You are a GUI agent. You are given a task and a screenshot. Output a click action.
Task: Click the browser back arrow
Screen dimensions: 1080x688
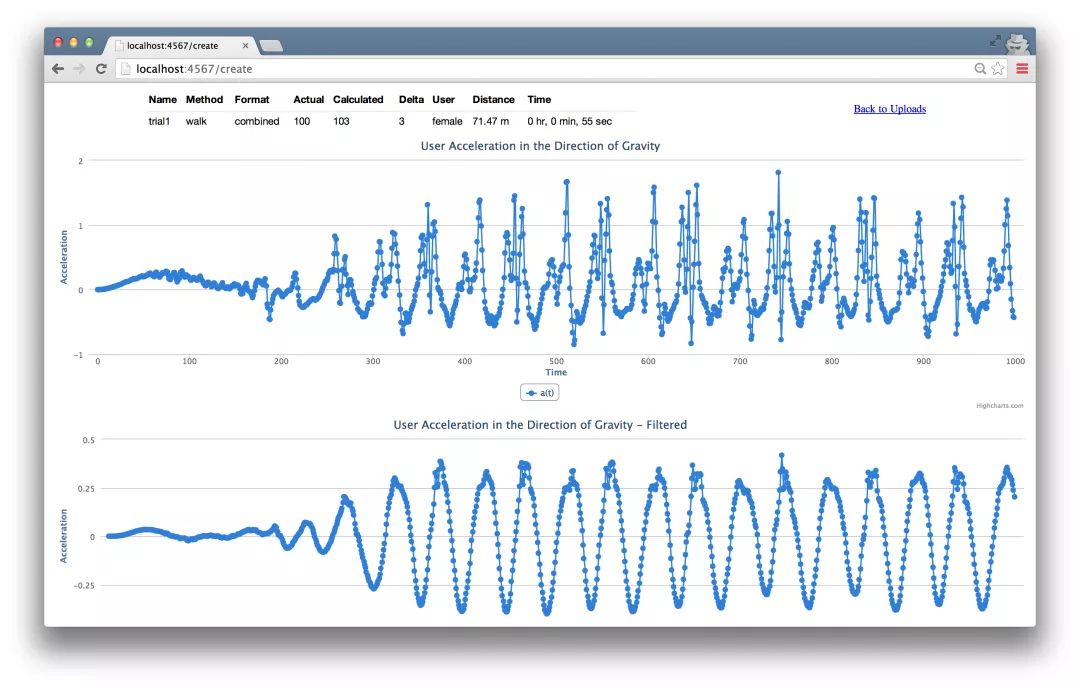coord(58,69)
